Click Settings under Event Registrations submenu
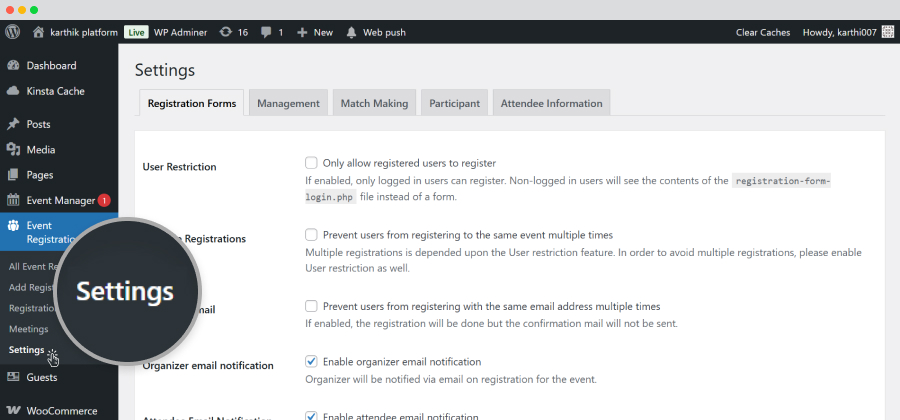 tap(26, 350)
